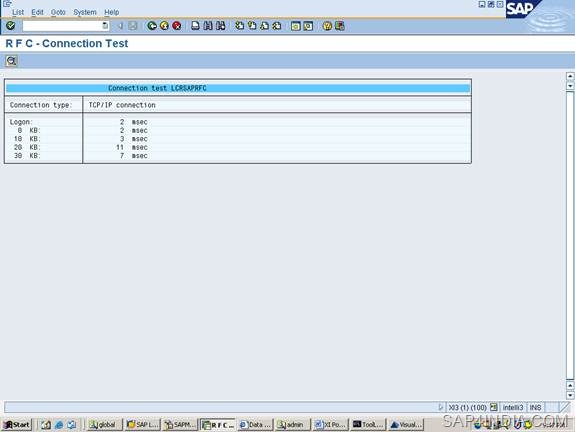575x432 pixels.
Task: Click the Create New Session icon
Action: point(296,26)
